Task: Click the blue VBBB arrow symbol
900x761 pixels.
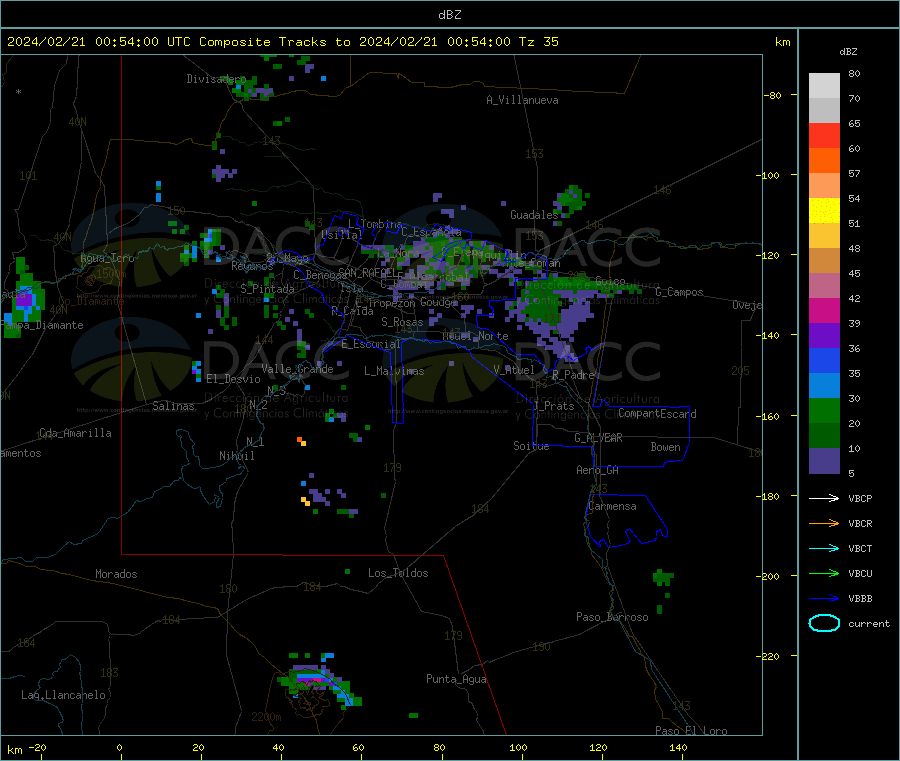Action: 824,599
